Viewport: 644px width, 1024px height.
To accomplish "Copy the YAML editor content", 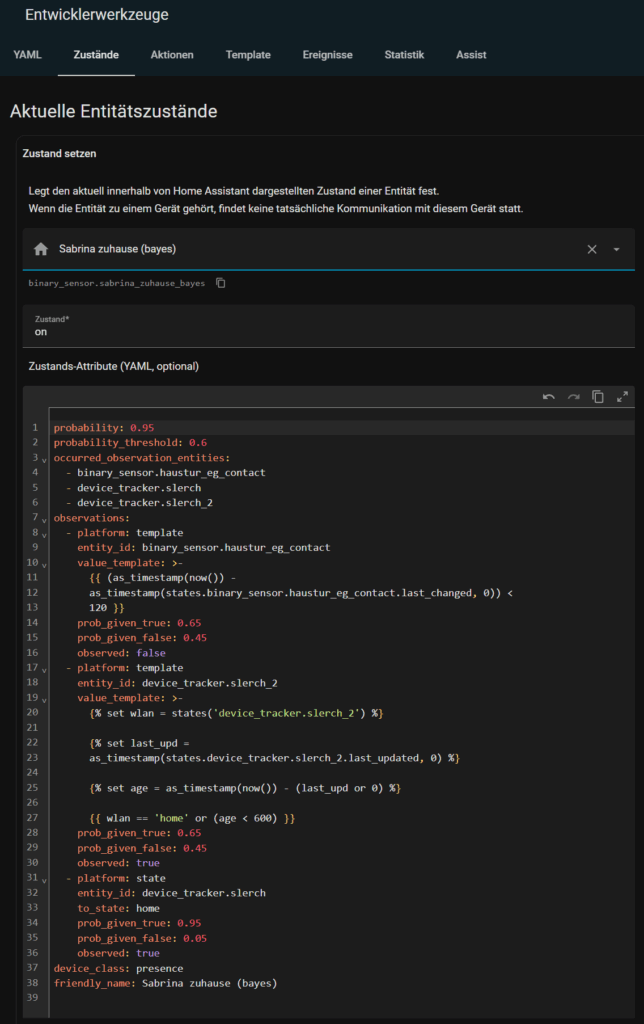I will (x=598, y=397).
